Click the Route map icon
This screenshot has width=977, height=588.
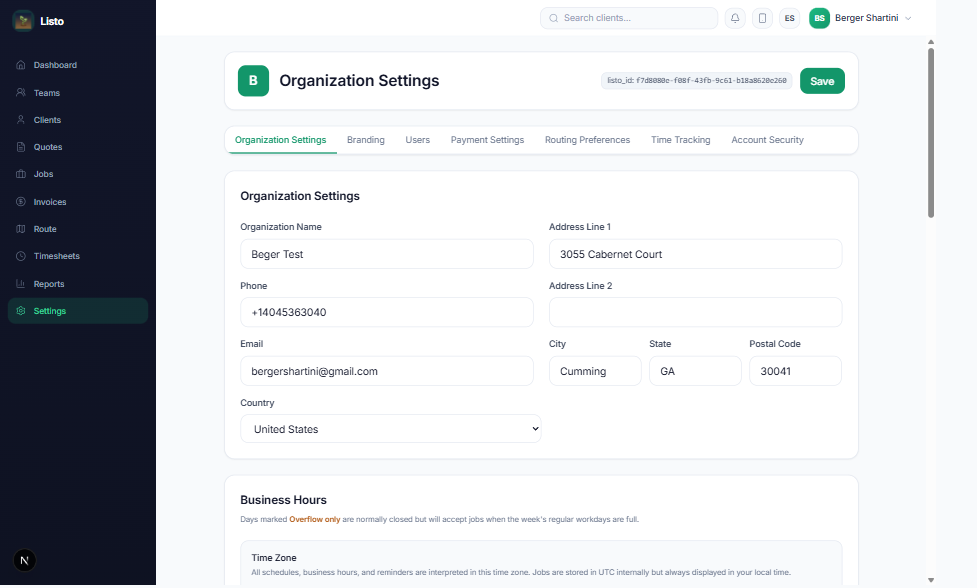click(x=21, y=229)
